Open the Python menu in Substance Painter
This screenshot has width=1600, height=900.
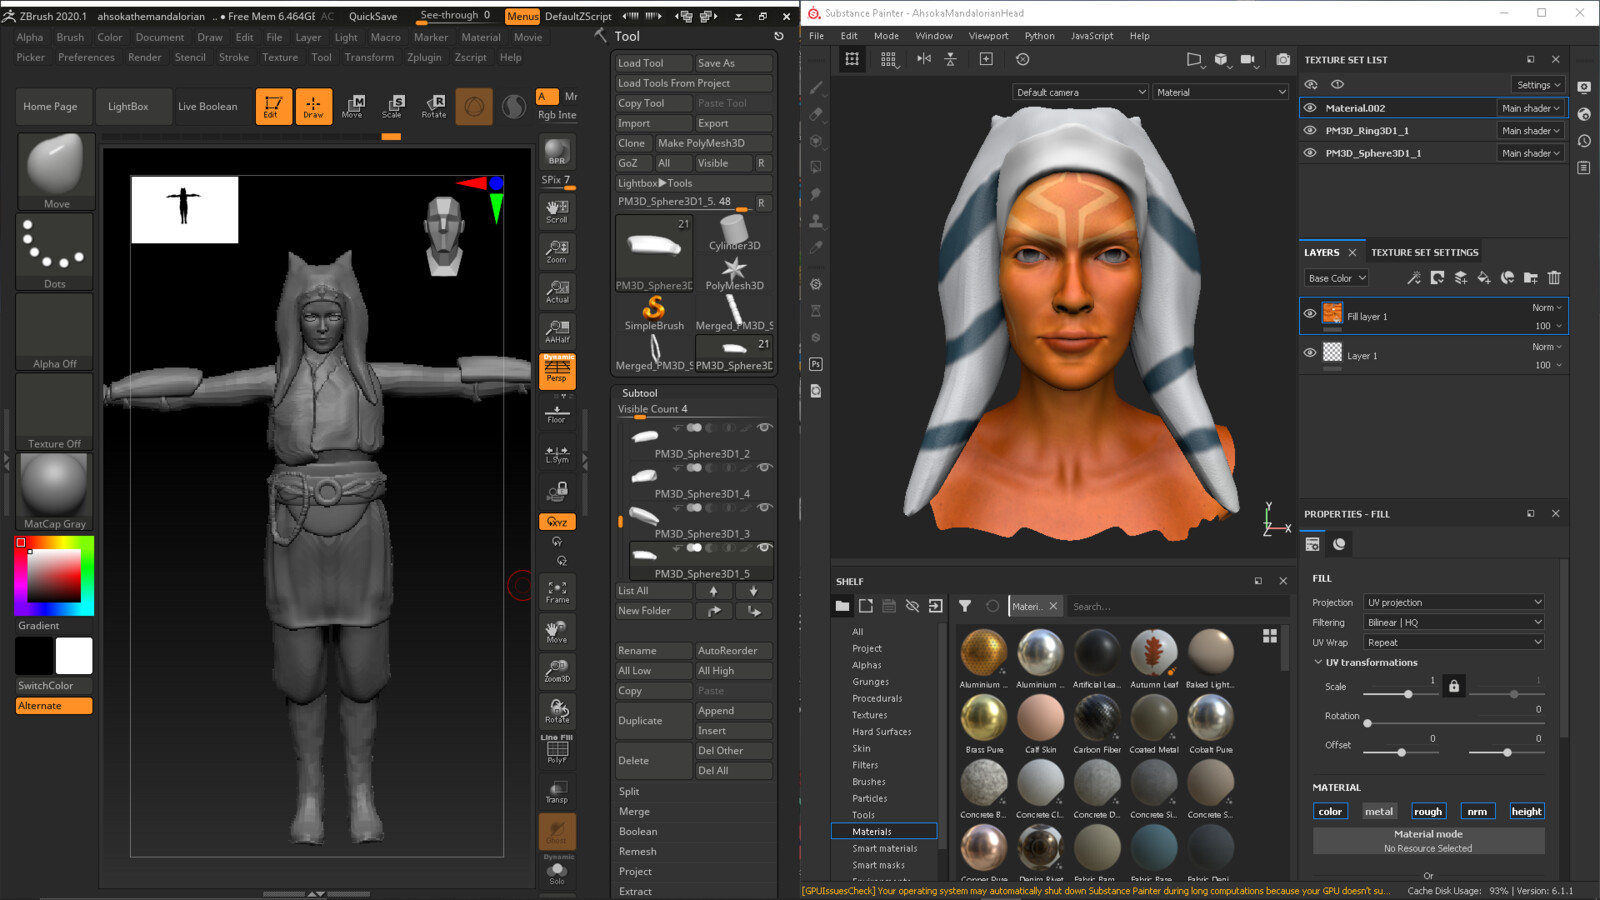(x=1039, y=36)
